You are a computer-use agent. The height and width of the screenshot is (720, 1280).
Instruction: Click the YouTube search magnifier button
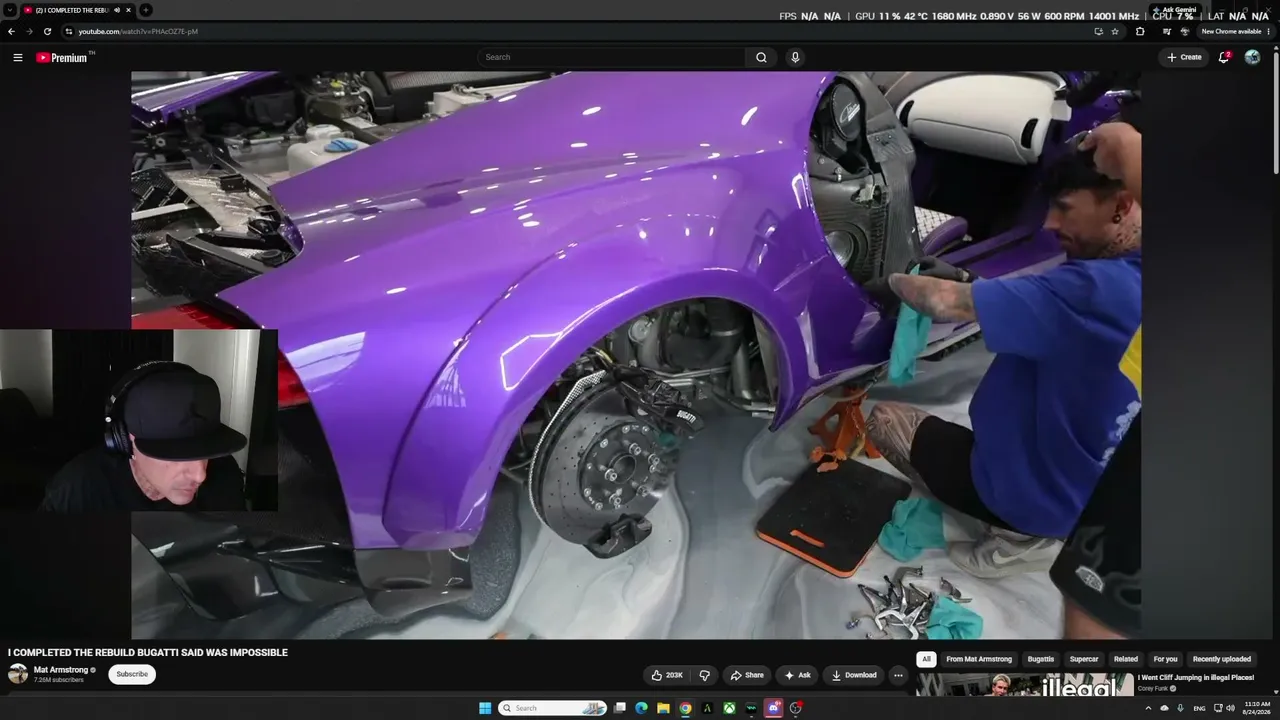(x=761, y=57)
